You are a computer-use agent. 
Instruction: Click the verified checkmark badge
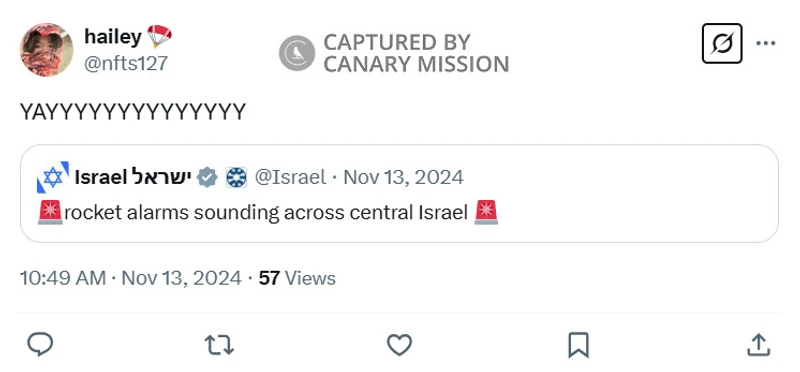(x=207, y=178)
